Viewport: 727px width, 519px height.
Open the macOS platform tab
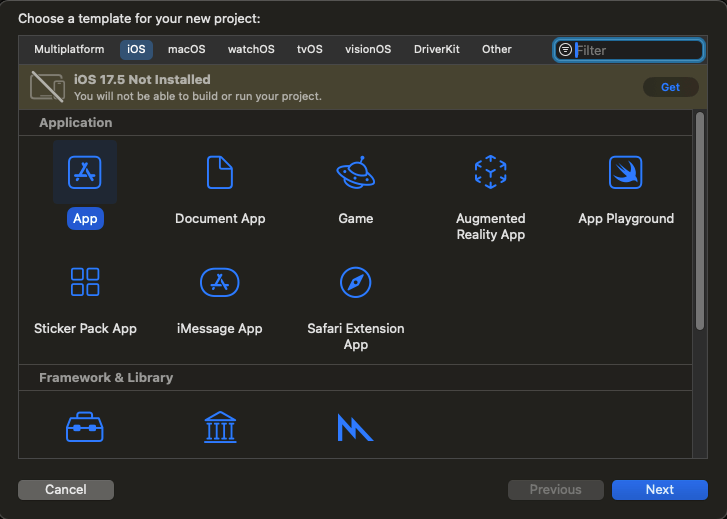[x=187, y=49]
